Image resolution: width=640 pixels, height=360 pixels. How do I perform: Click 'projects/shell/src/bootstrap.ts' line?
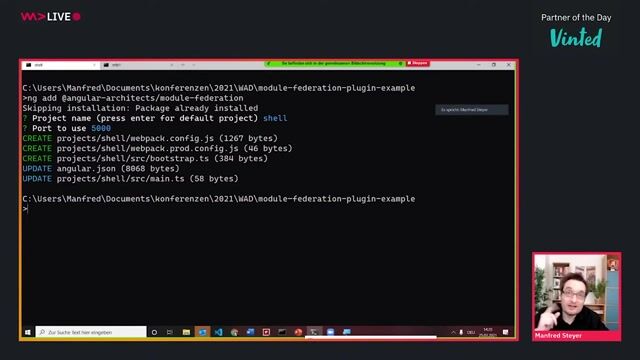pos(145,158)
